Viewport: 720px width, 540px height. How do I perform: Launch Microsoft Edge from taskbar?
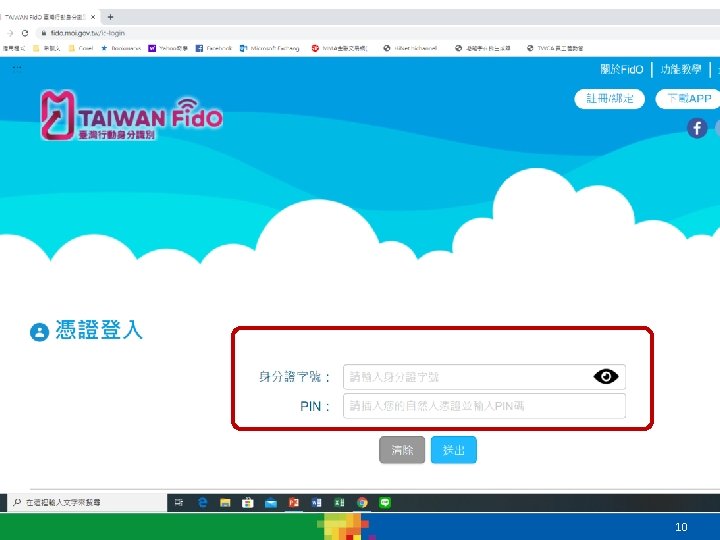pyautogui.click(x=202, y=503)
